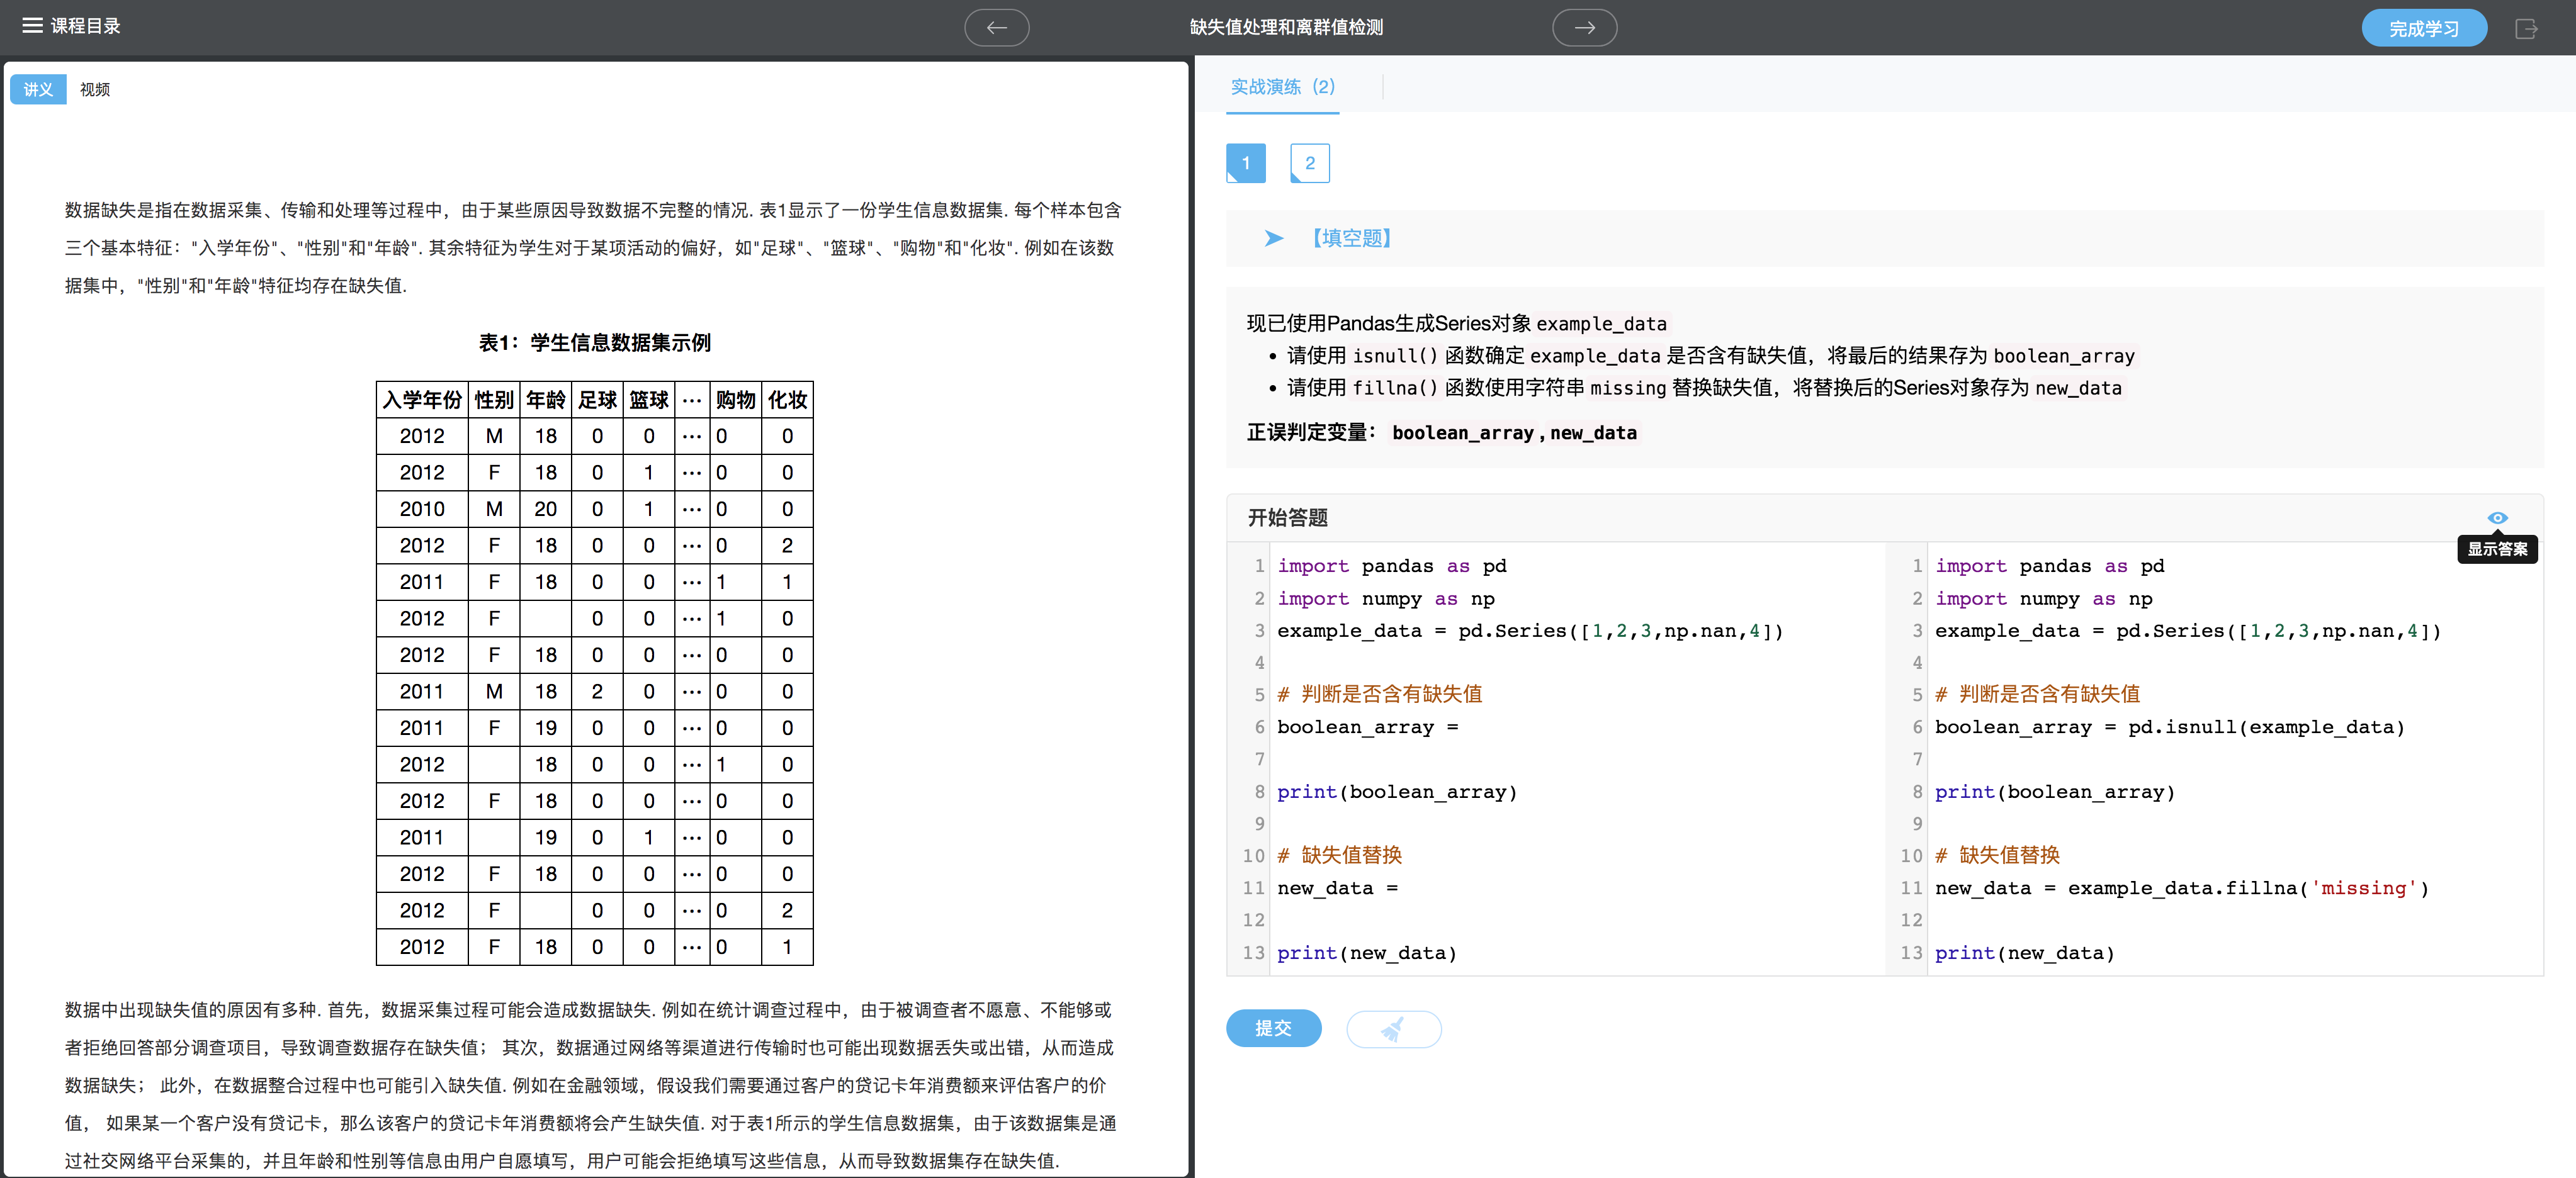The width and height of the screenshot is (2576, 1178).
Task: Switch to the 讲义 tab
Action: 38,89
